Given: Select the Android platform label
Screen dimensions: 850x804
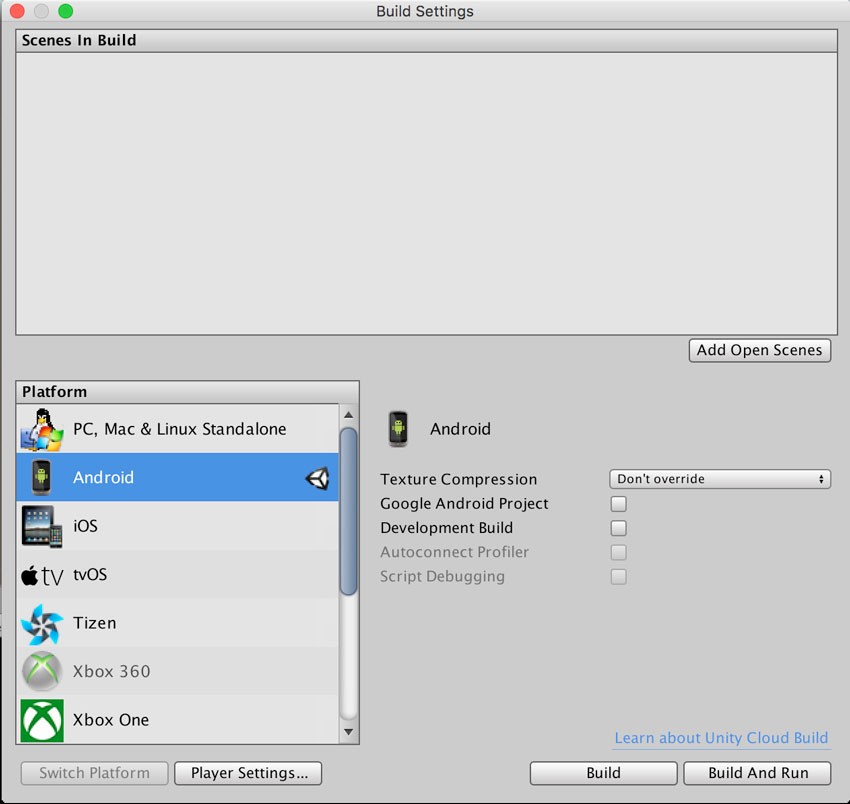Looking at the screenshot, I should click(104, 478).
